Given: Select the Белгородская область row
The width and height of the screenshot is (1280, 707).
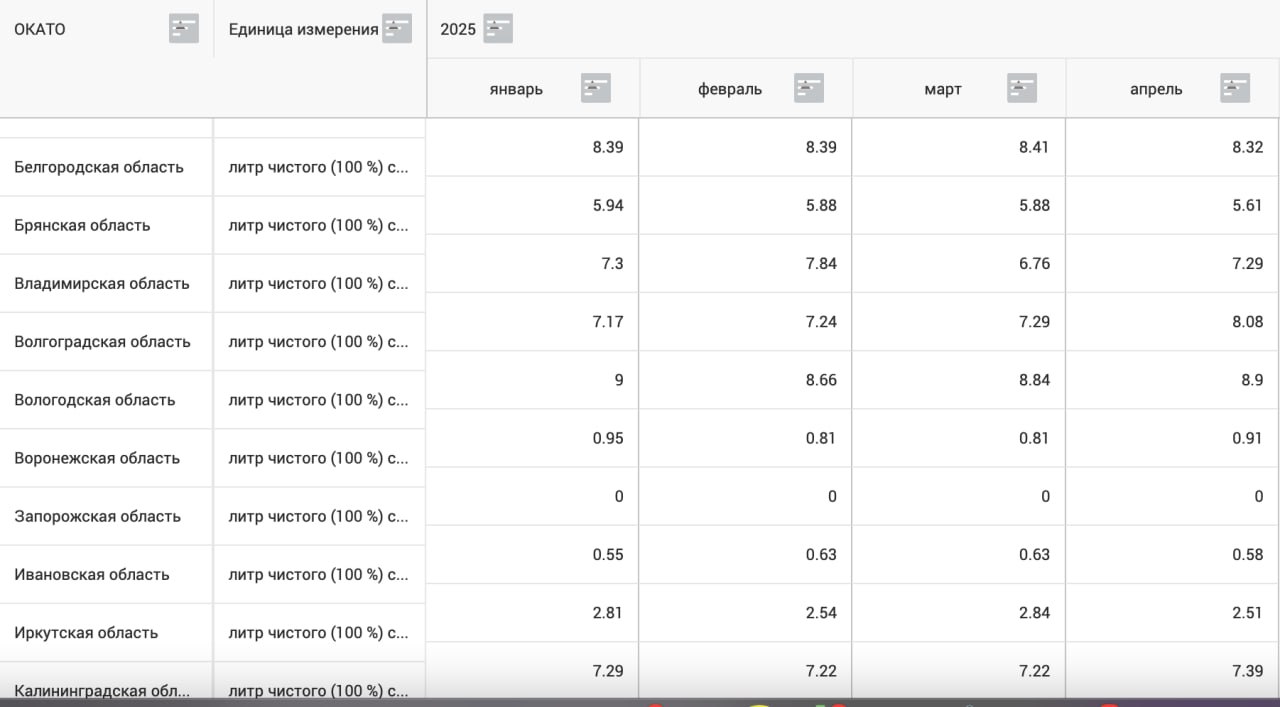Looking at the screenshot, I should coord(99,167).
